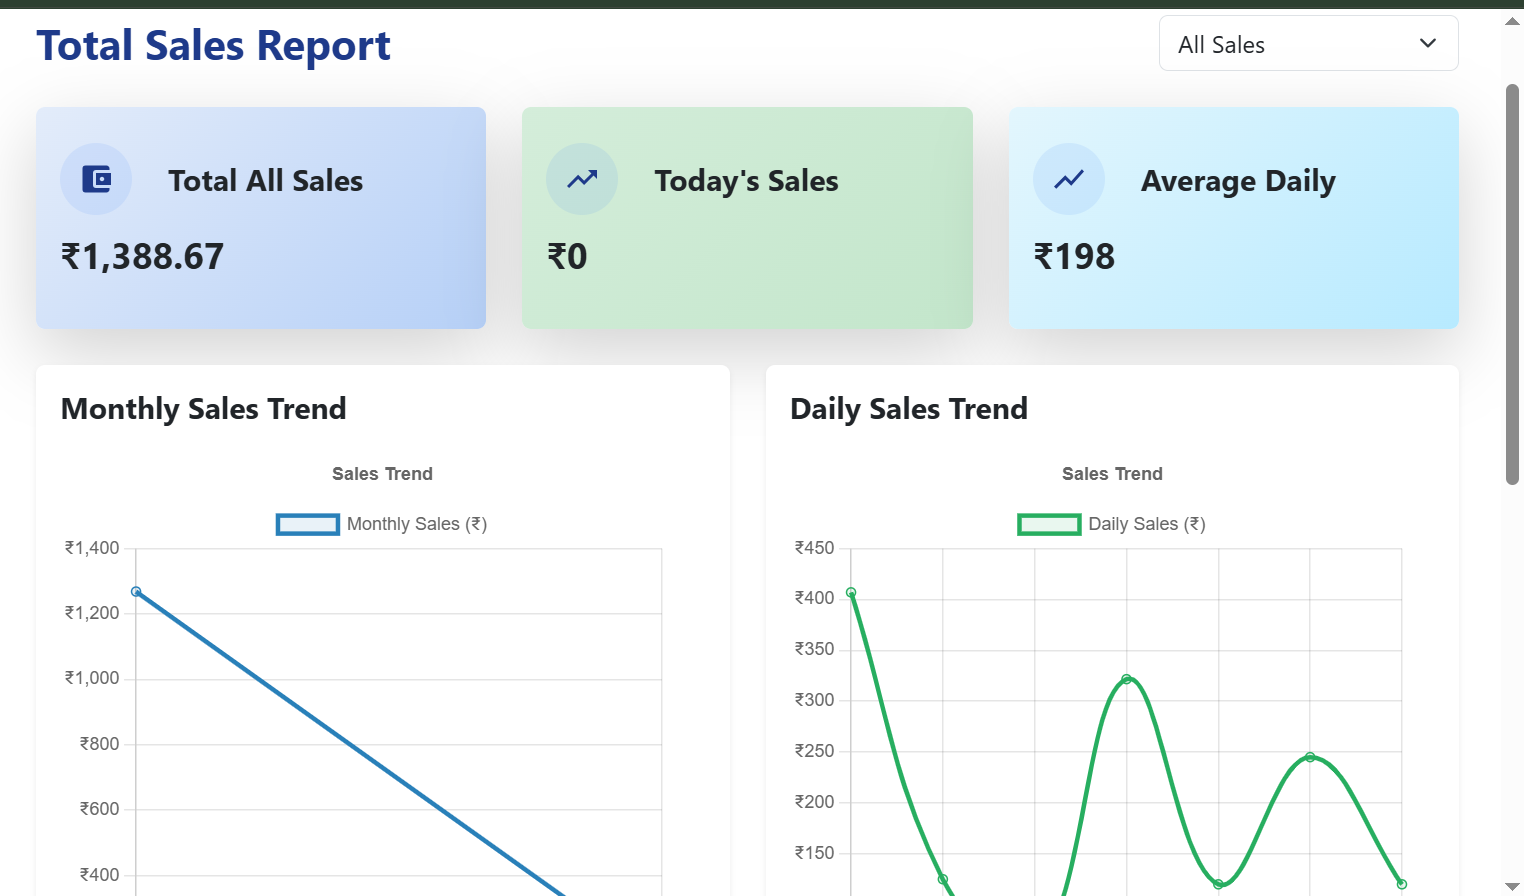Click the Daily Sales Trend heading

(x=908, y=409)
